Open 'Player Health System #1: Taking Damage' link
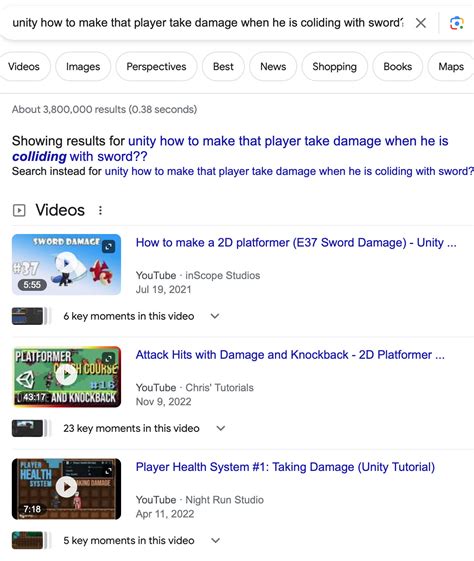474x561 pixels. [285, 467]
